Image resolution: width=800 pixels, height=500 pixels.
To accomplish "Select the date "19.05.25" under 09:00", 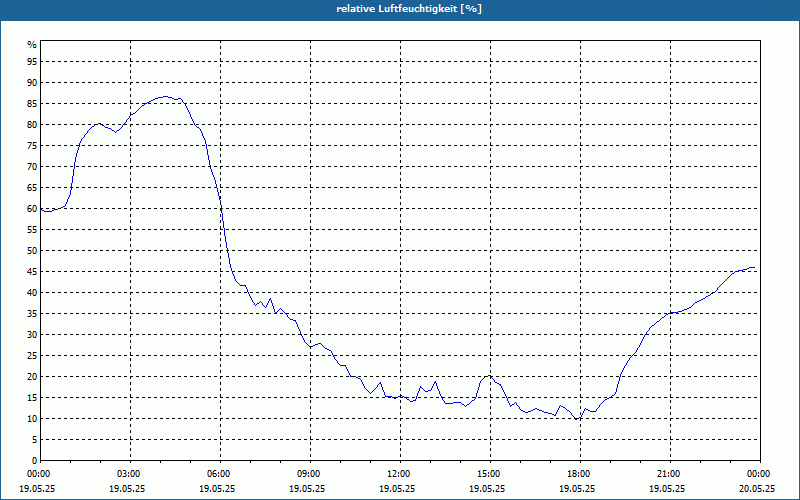I will [x=307, y=488].
